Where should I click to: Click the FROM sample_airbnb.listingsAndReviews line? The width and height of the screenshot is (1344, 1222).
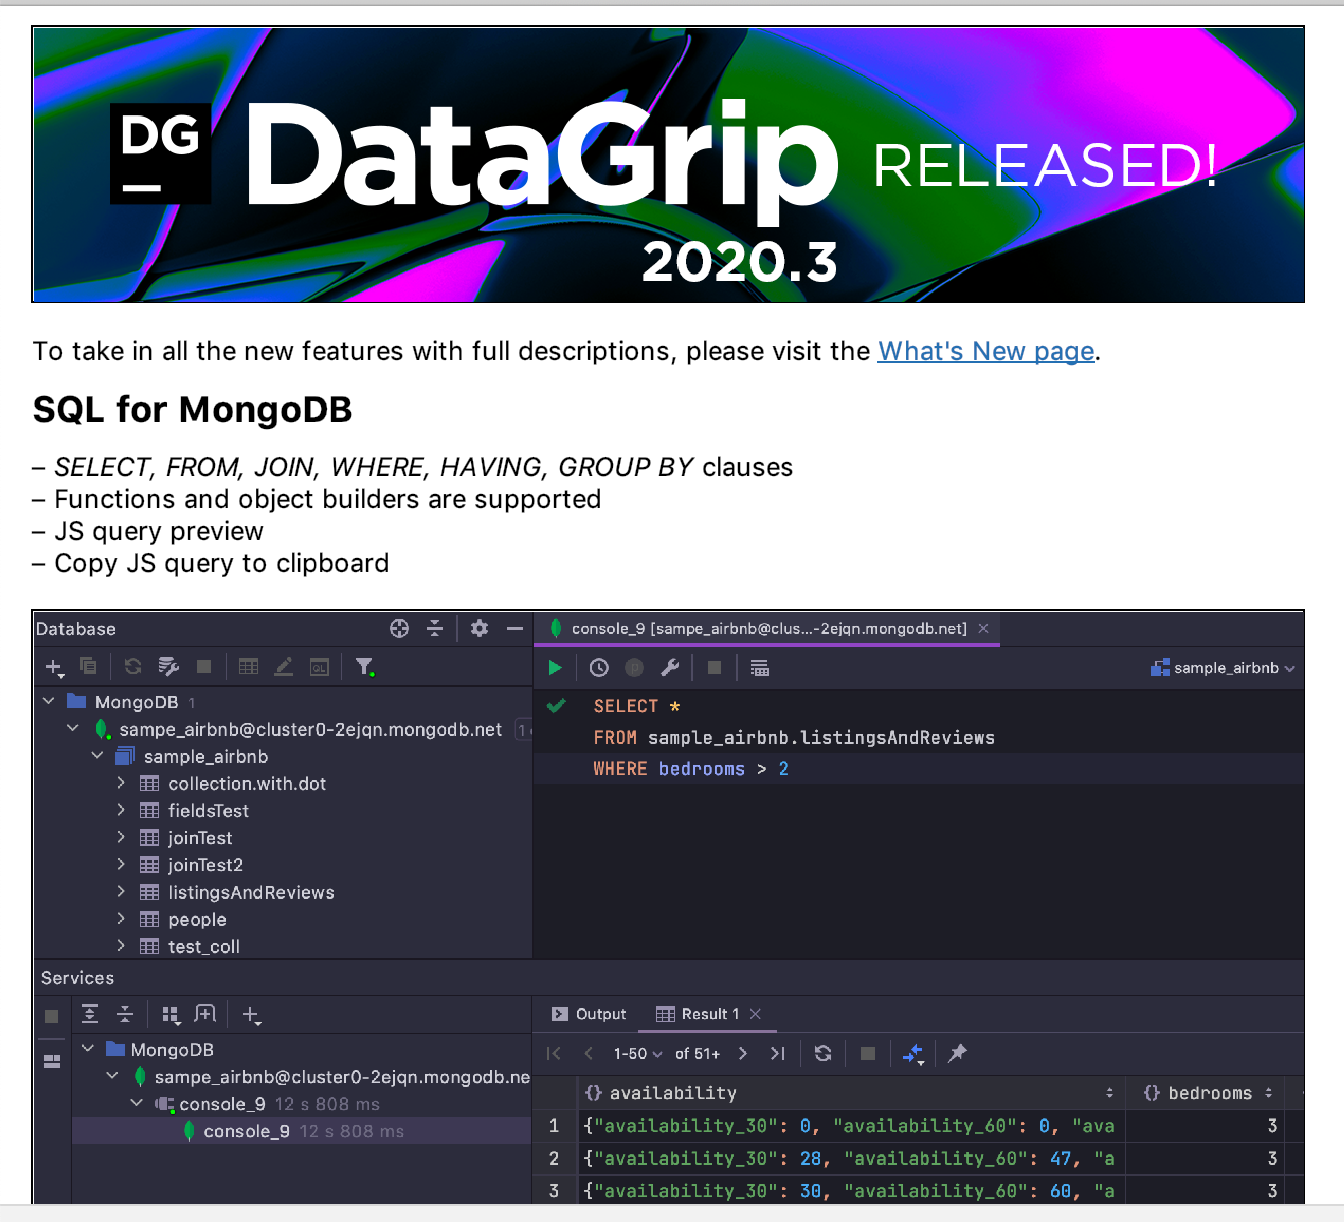[x=794, y=737]
